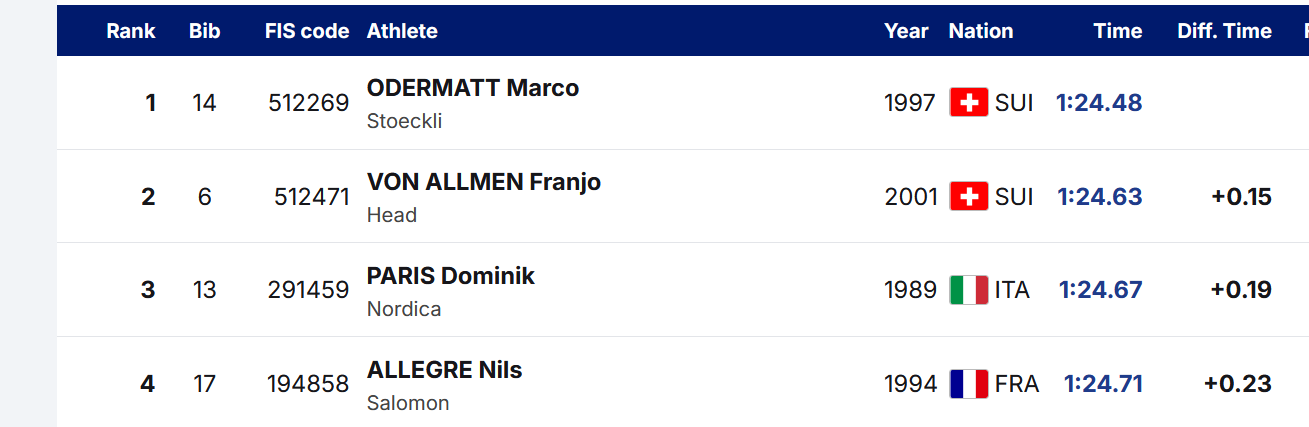Click the Bib column header
The width and height of the screenshot is (1309, 427).
(204, 31)
